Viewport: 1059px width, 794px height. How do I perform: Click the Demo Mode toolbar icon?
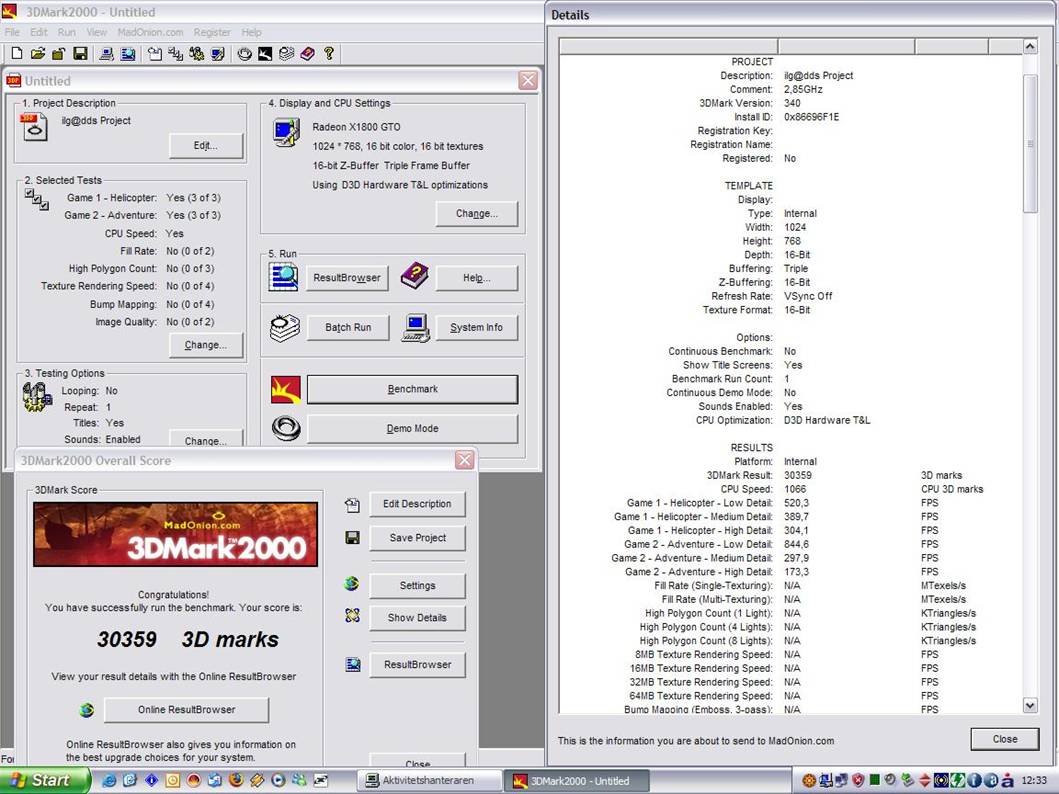244,53
